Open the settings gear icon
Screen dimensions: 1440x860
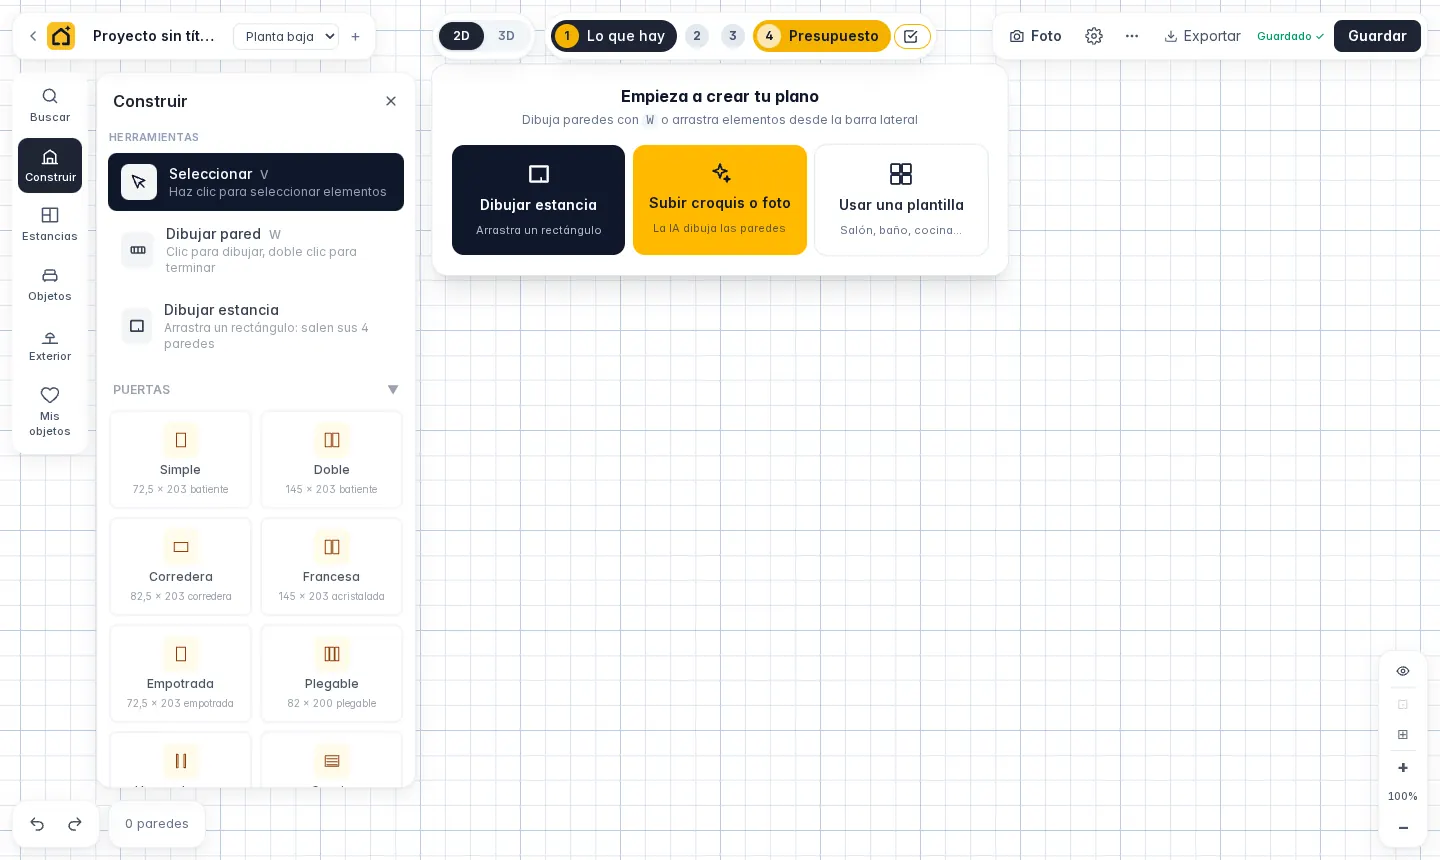1094,36
